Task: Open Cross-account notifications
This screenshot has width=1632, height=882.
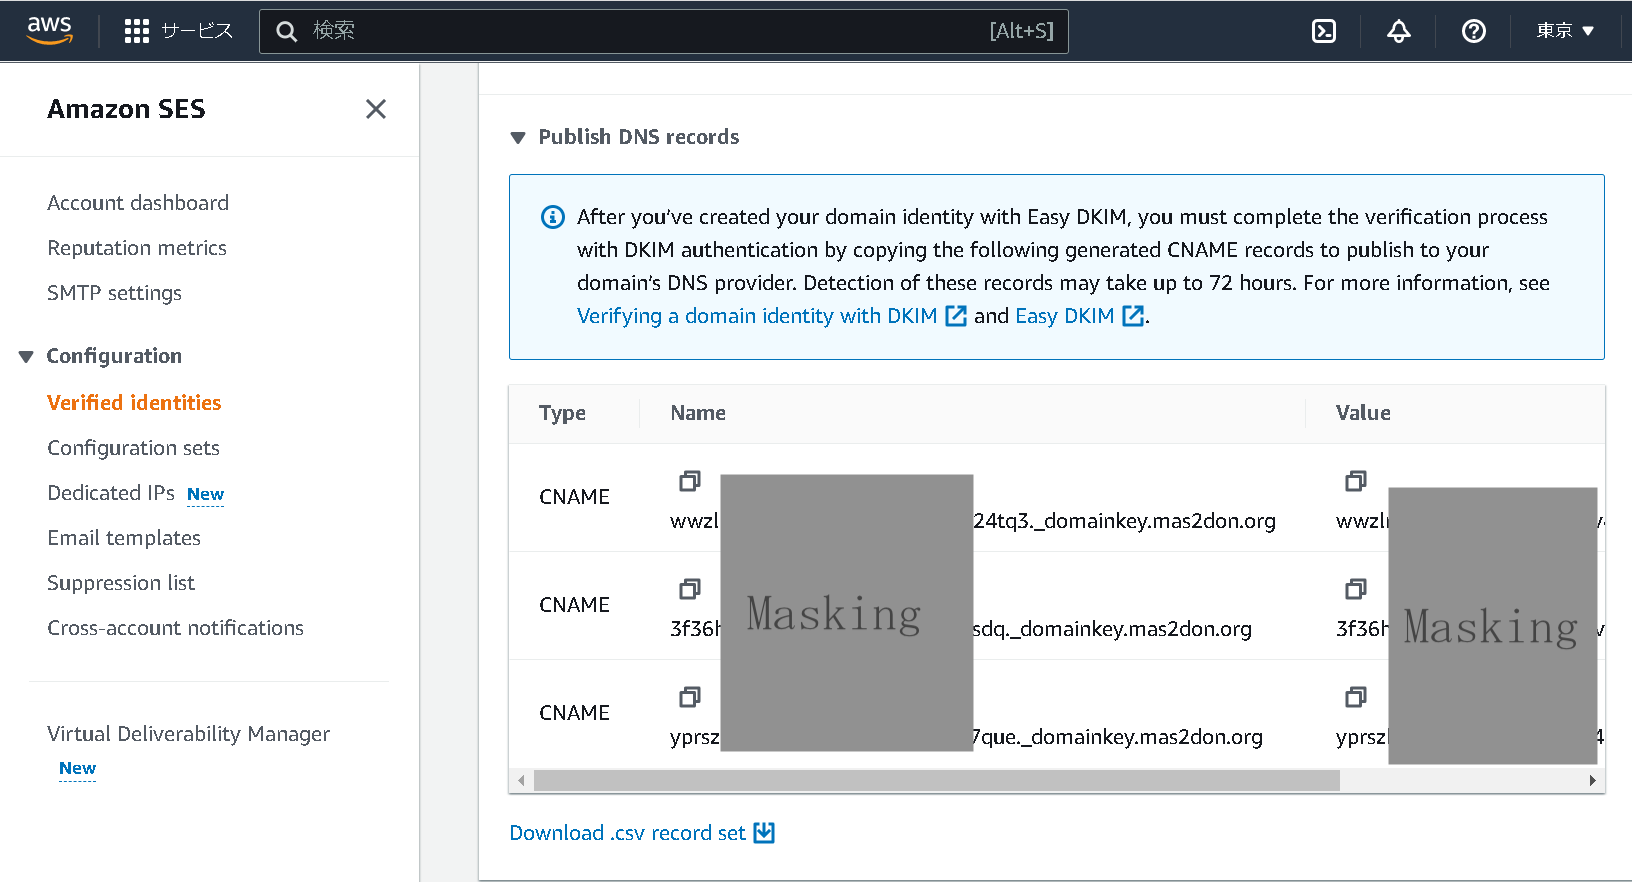Action: coord(176,628)
